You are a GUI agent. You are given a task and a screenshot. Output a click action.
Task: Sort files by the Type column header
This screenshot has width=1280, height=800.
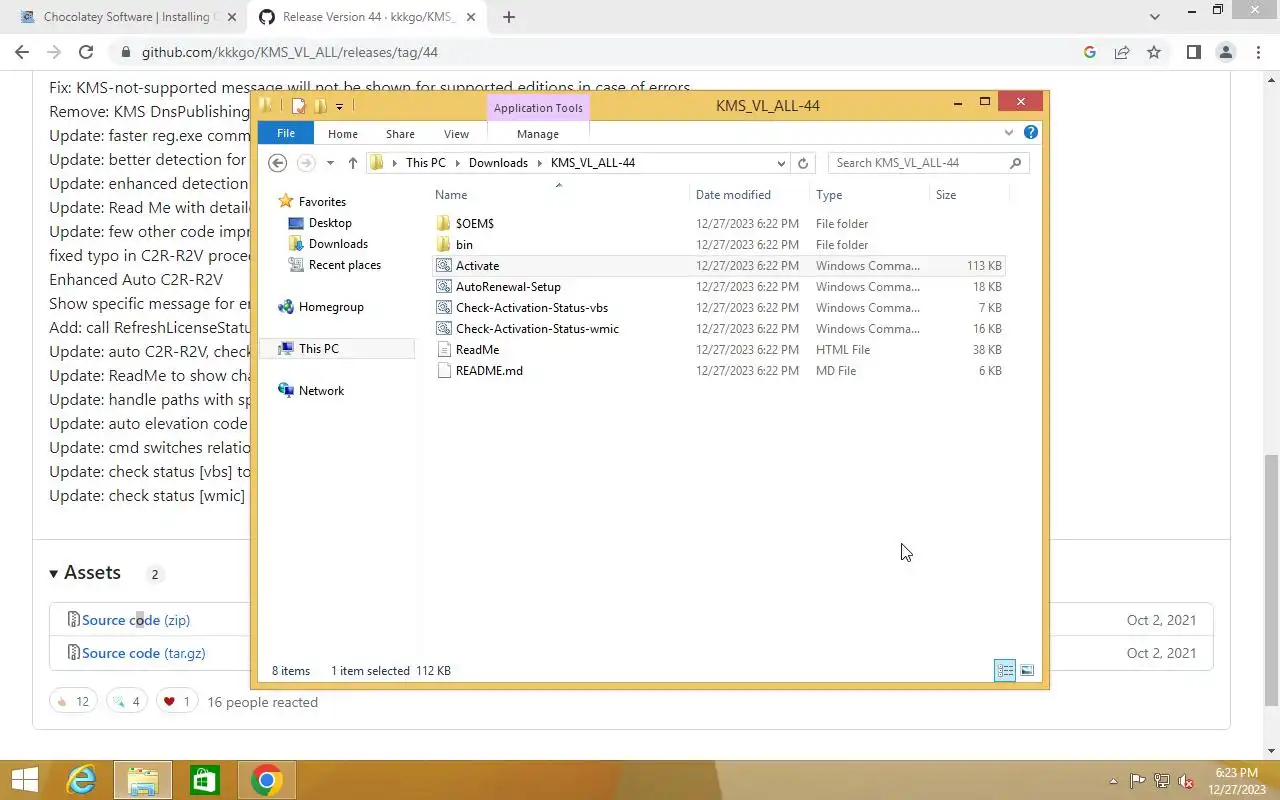(869, 195)
